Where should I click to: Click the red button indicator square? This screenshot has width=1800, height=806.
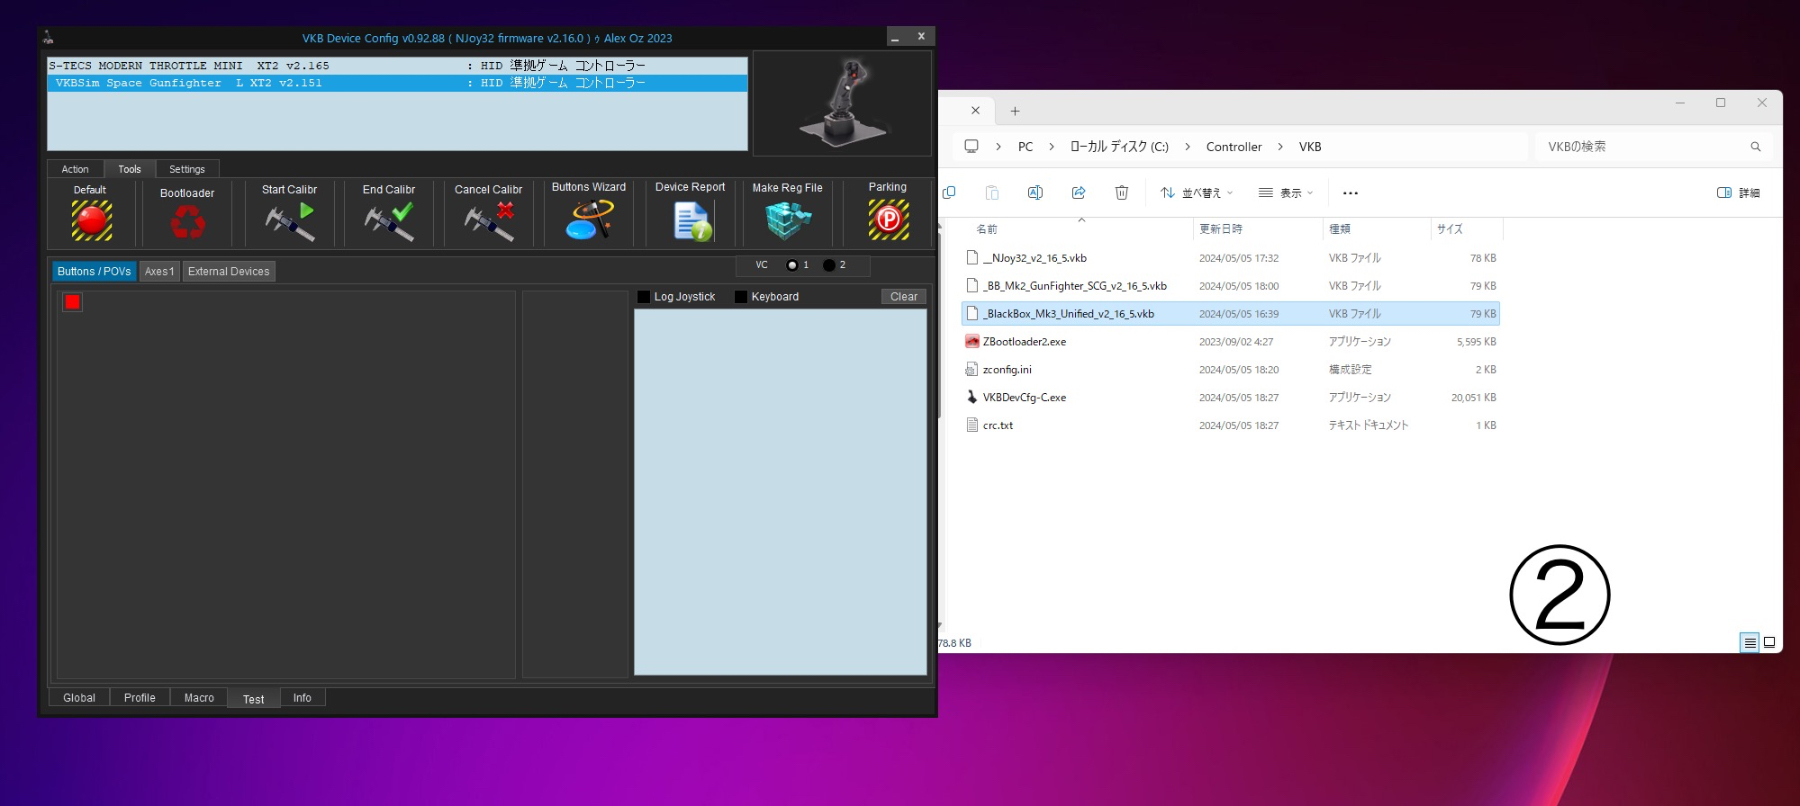tap(72, 302)
